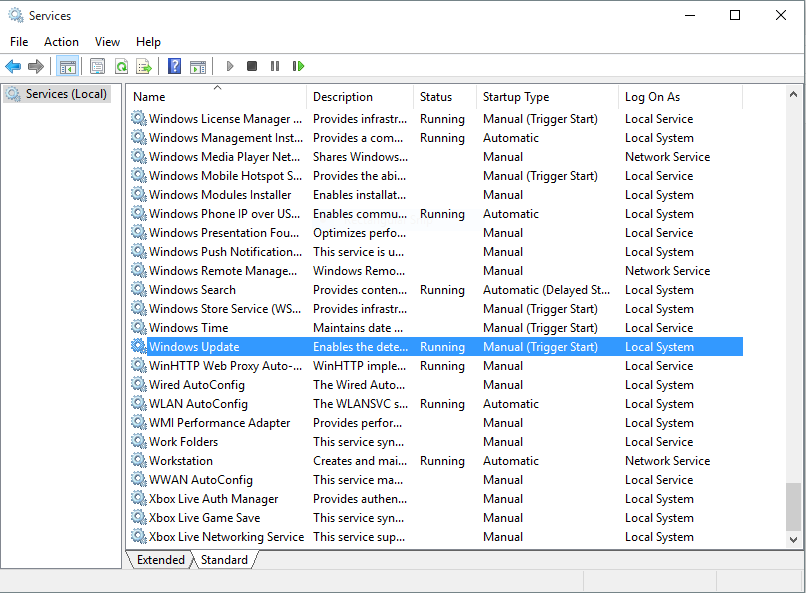Screen dimensions: 806x593
Task: Open the View menu
Action: coord(107,42)
